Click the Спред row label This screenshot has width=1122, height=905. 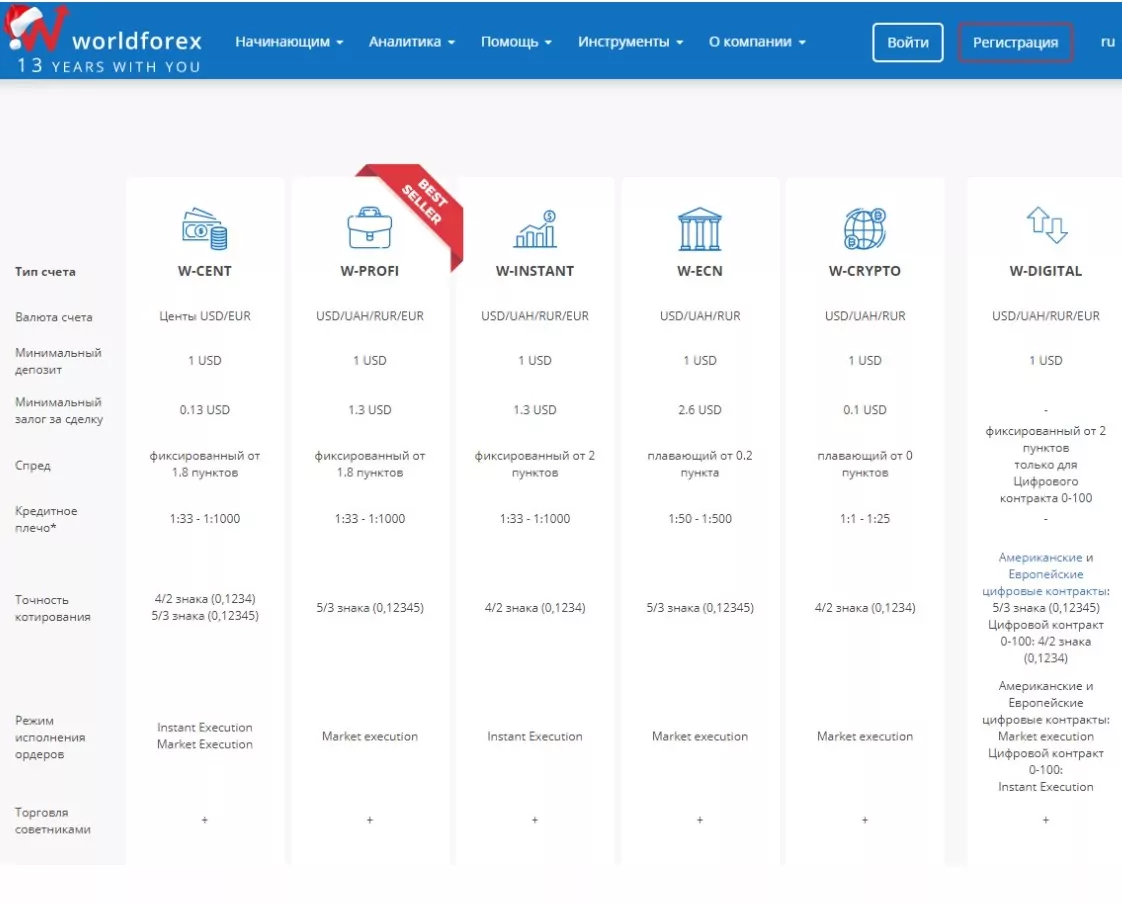[x=32, y=466]
